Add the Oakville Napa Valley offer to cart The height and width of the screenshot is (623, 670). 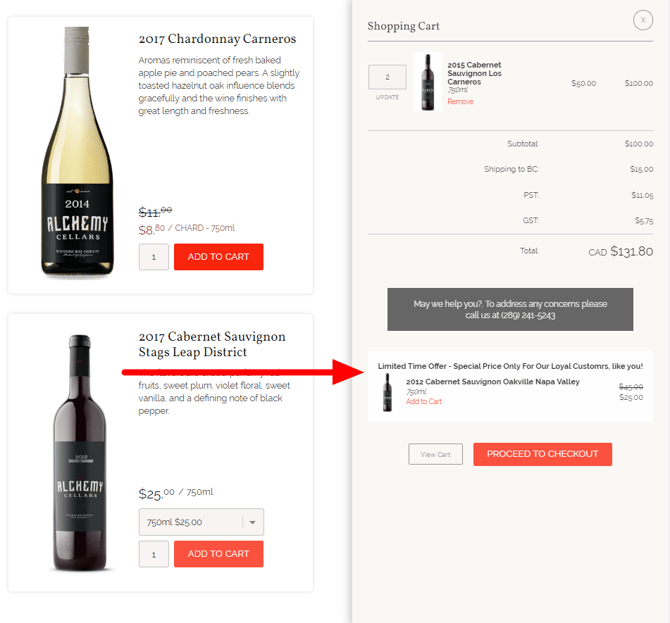[424, 402]
